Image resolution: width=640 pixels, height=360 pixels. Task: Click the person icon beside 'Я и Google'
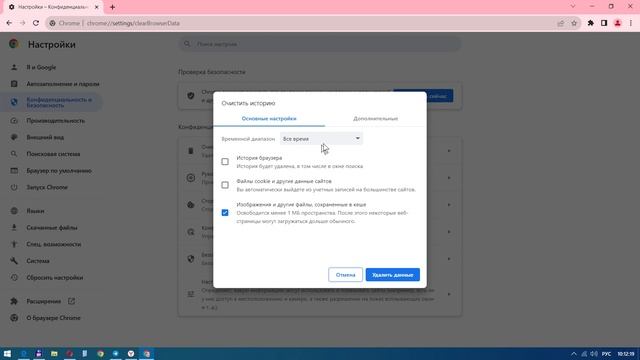[14, 67]
